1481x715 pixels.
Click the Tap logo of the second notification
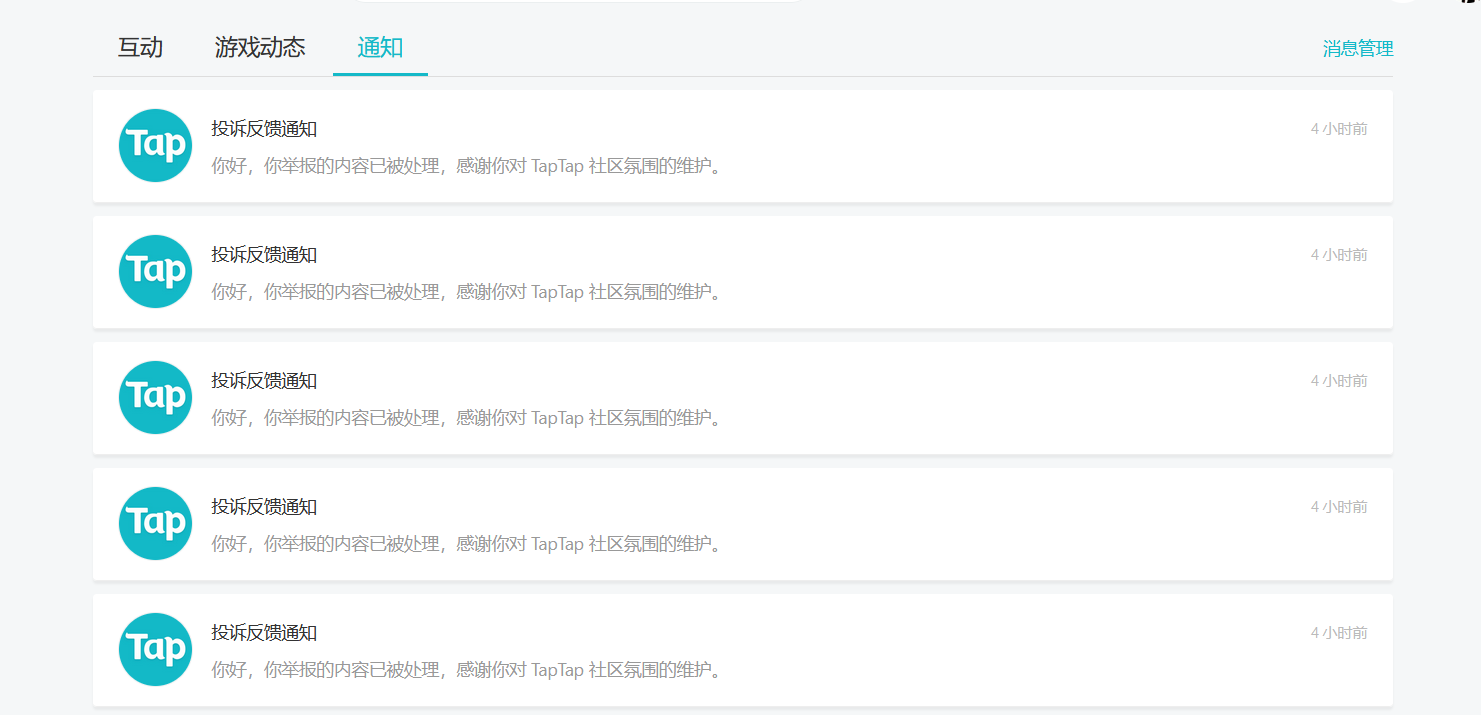[155, 271]
